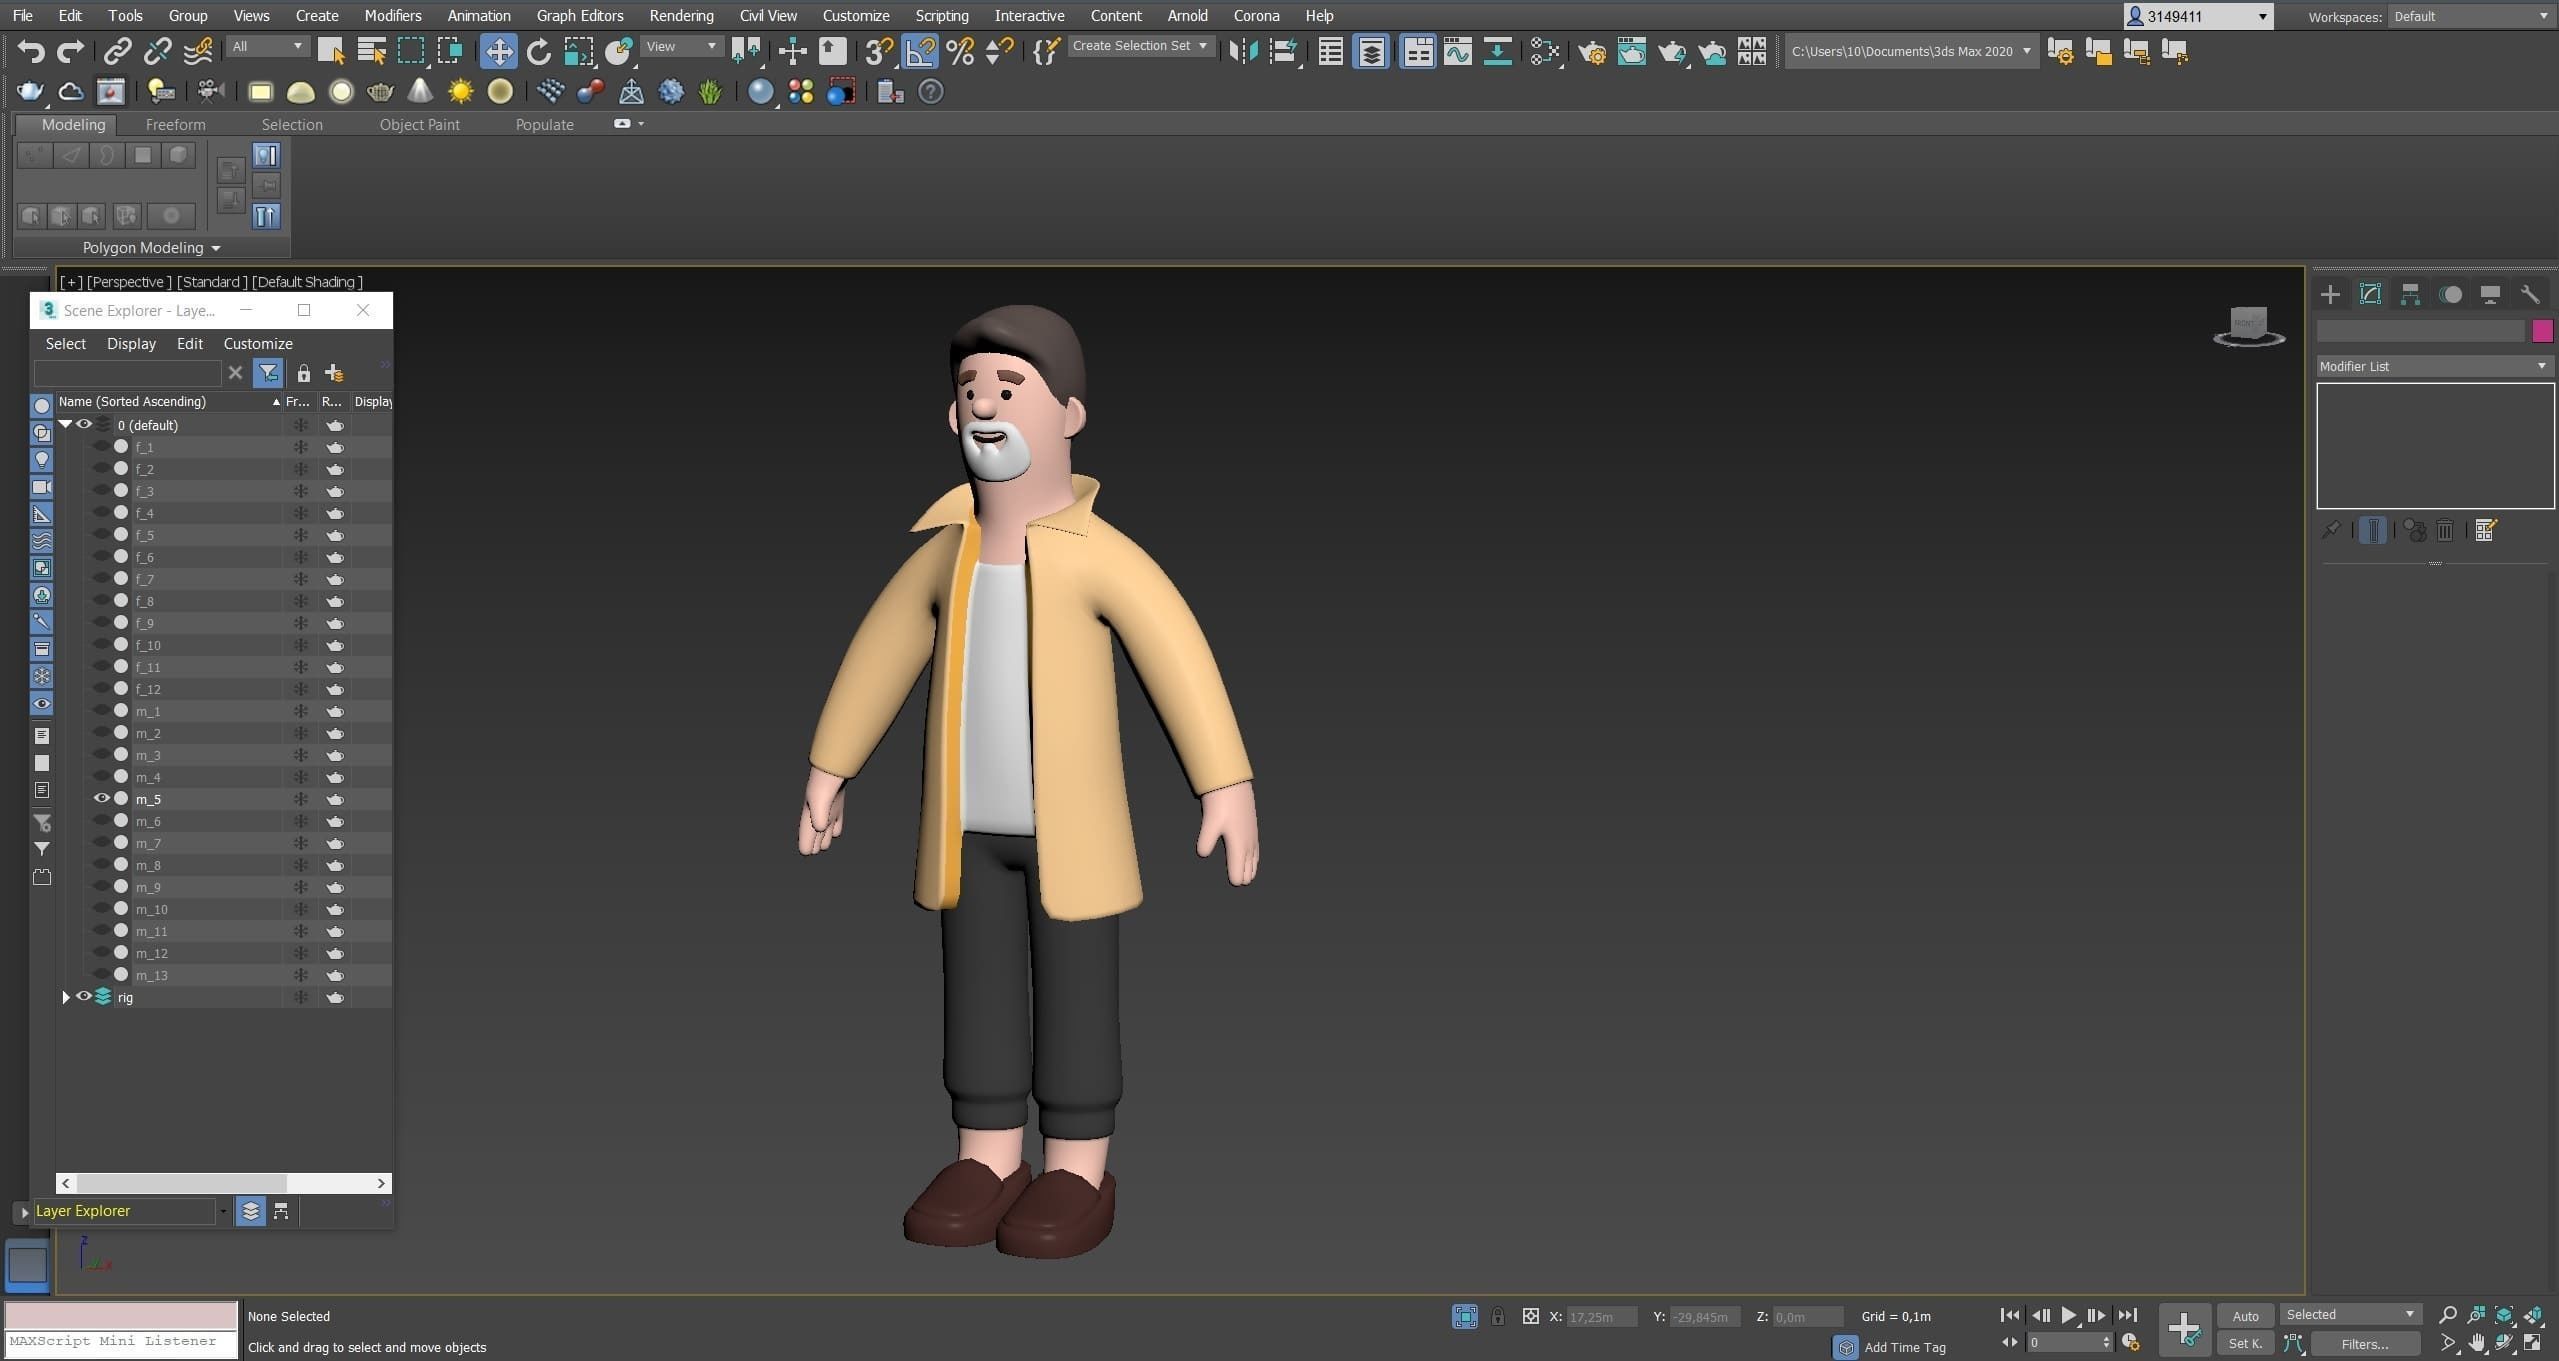2559x1361 pixels.
Task: Open the Hierarchy command panel tab
Action: point(2410,294)
